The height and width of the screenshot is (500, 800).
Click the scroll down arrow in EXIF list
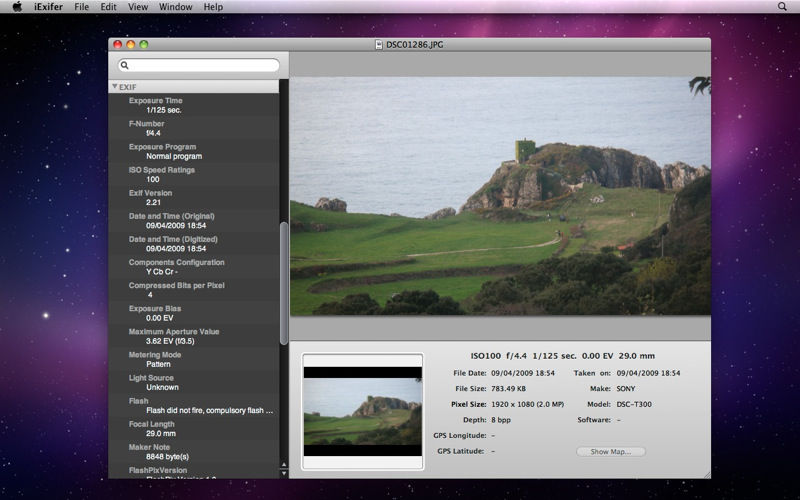(284, 472)
